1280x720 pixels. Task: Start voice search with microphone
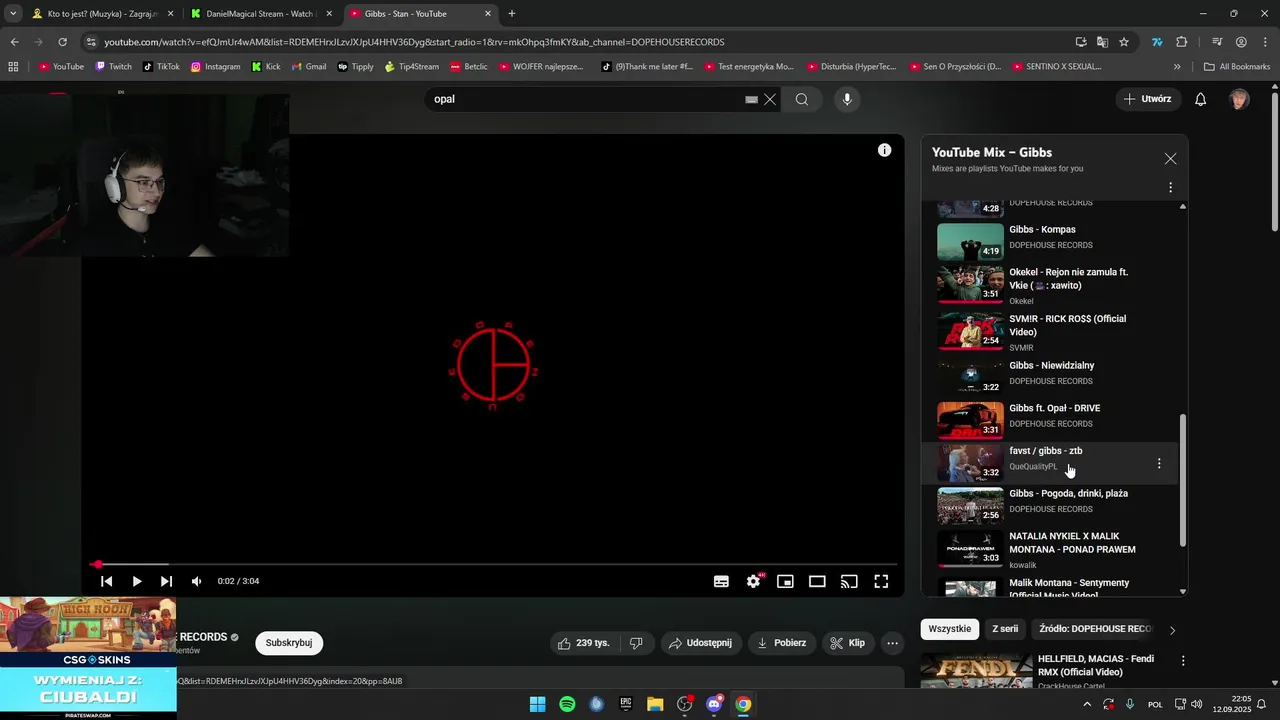pyautogui.click(x=847, y=99)
